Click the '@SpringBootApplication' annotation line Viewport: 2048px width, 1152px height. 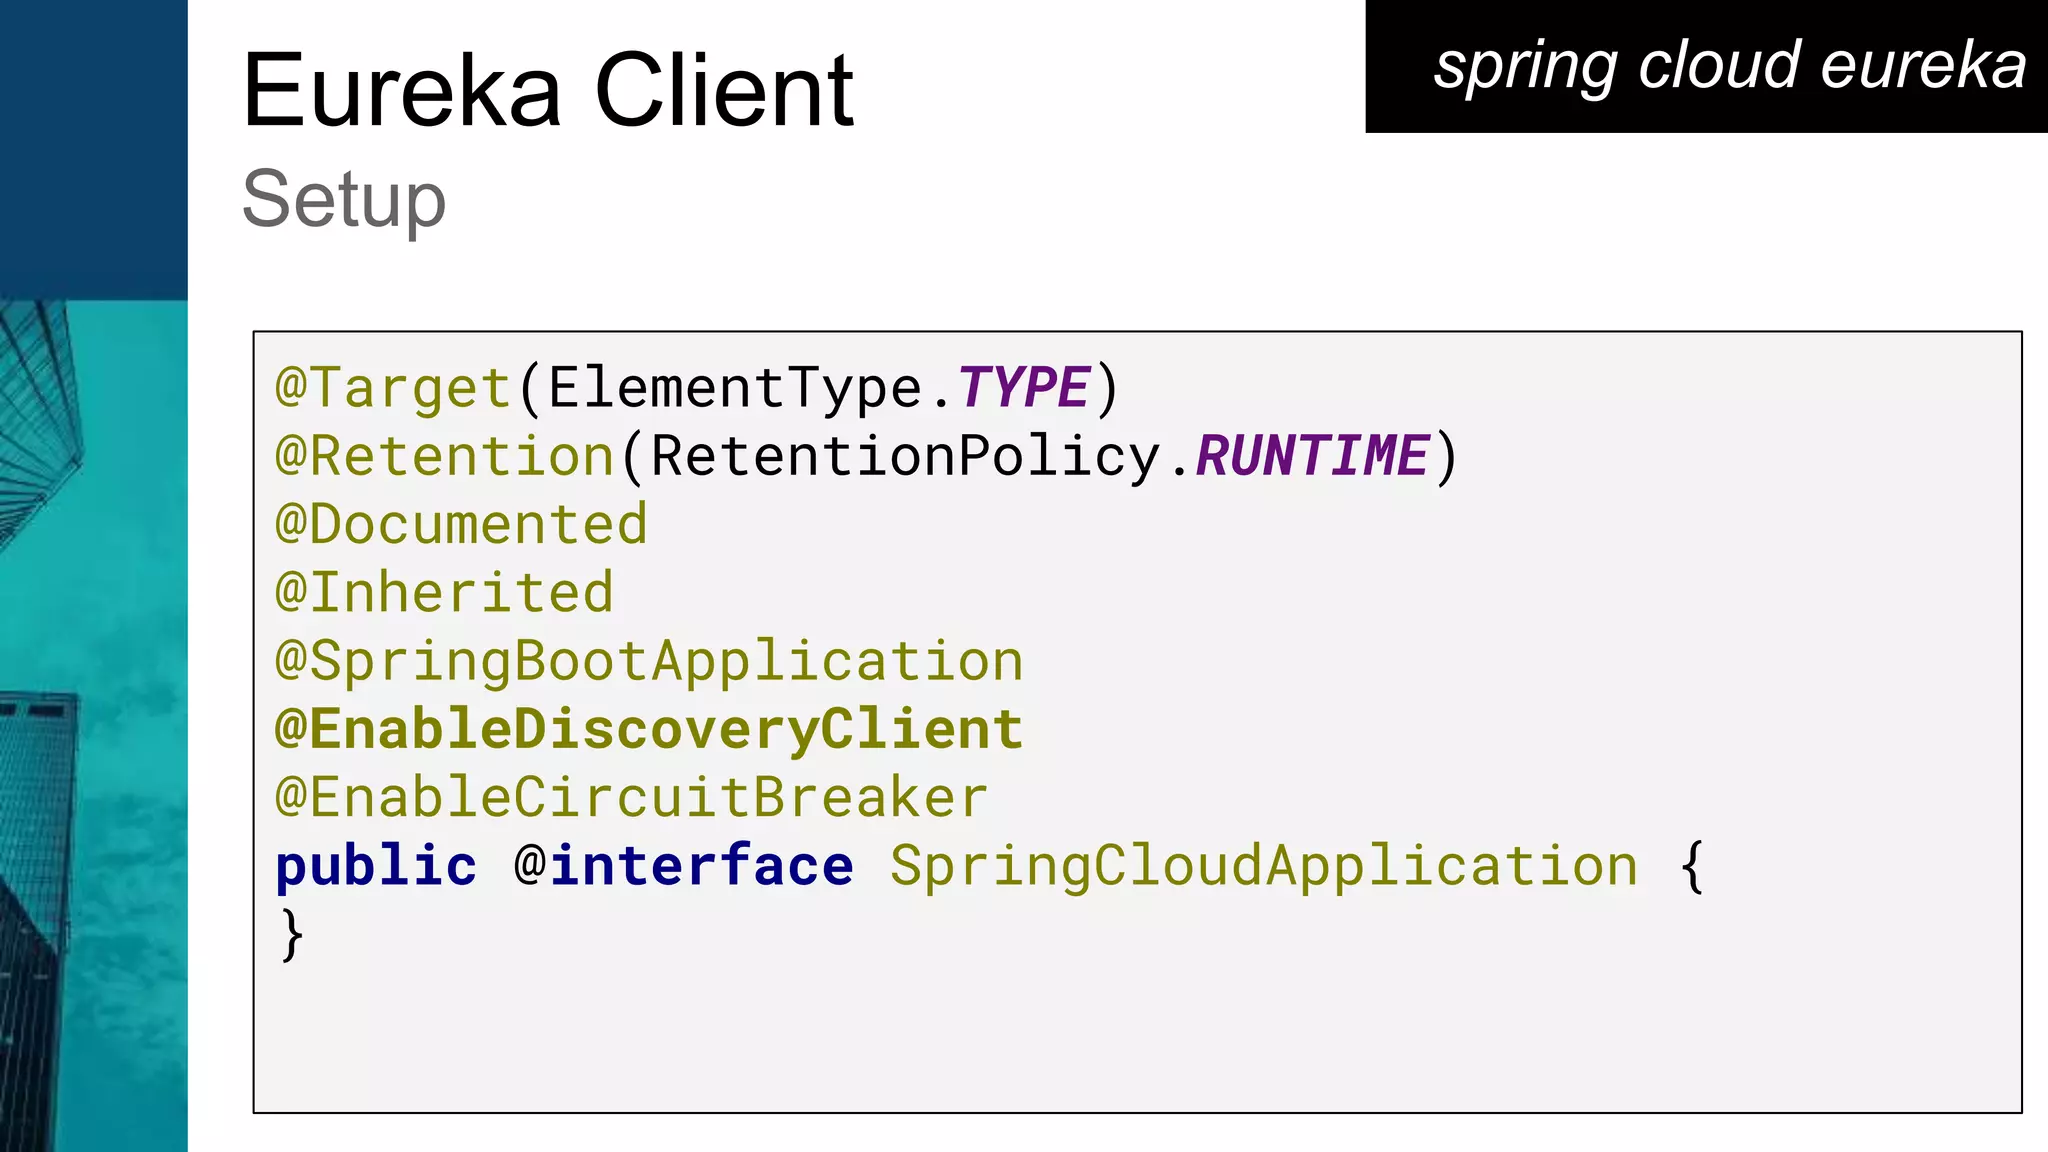pyautogui.click(x=649, y=662)
